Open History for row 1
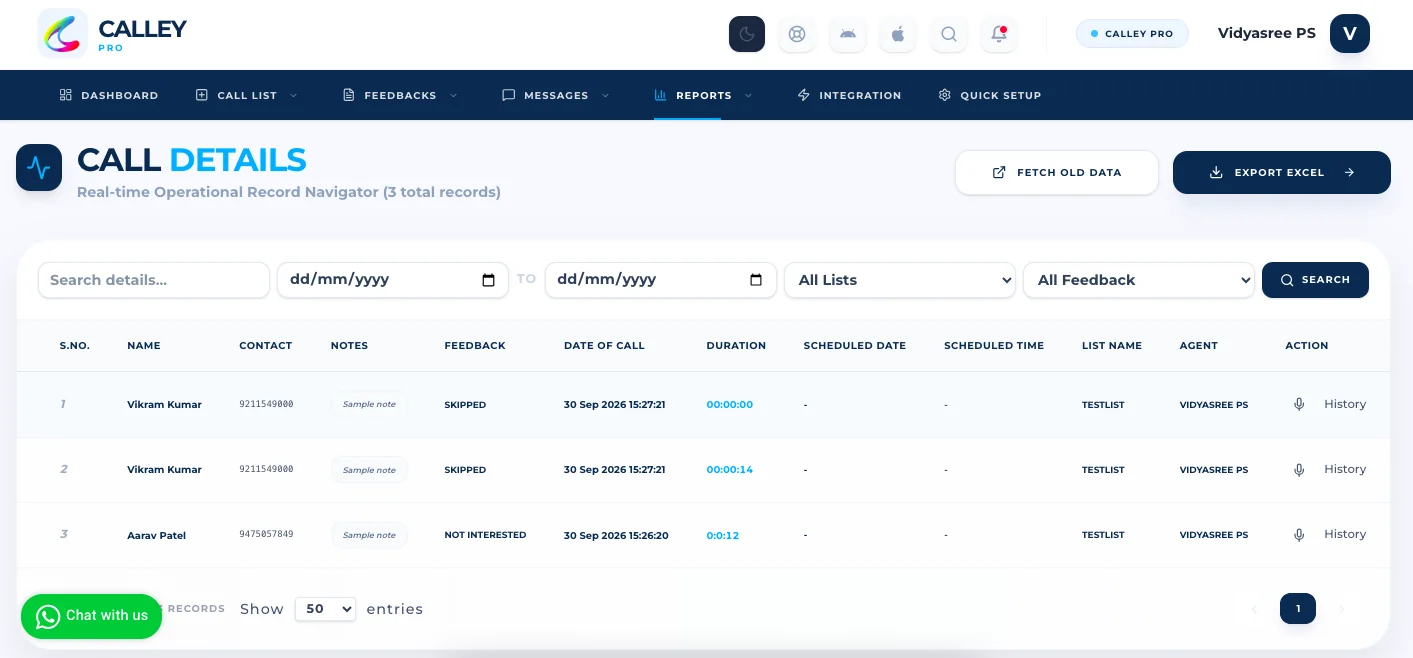Image resolution: width=1413 pixels, height=658 pixels. [1345, 404]
